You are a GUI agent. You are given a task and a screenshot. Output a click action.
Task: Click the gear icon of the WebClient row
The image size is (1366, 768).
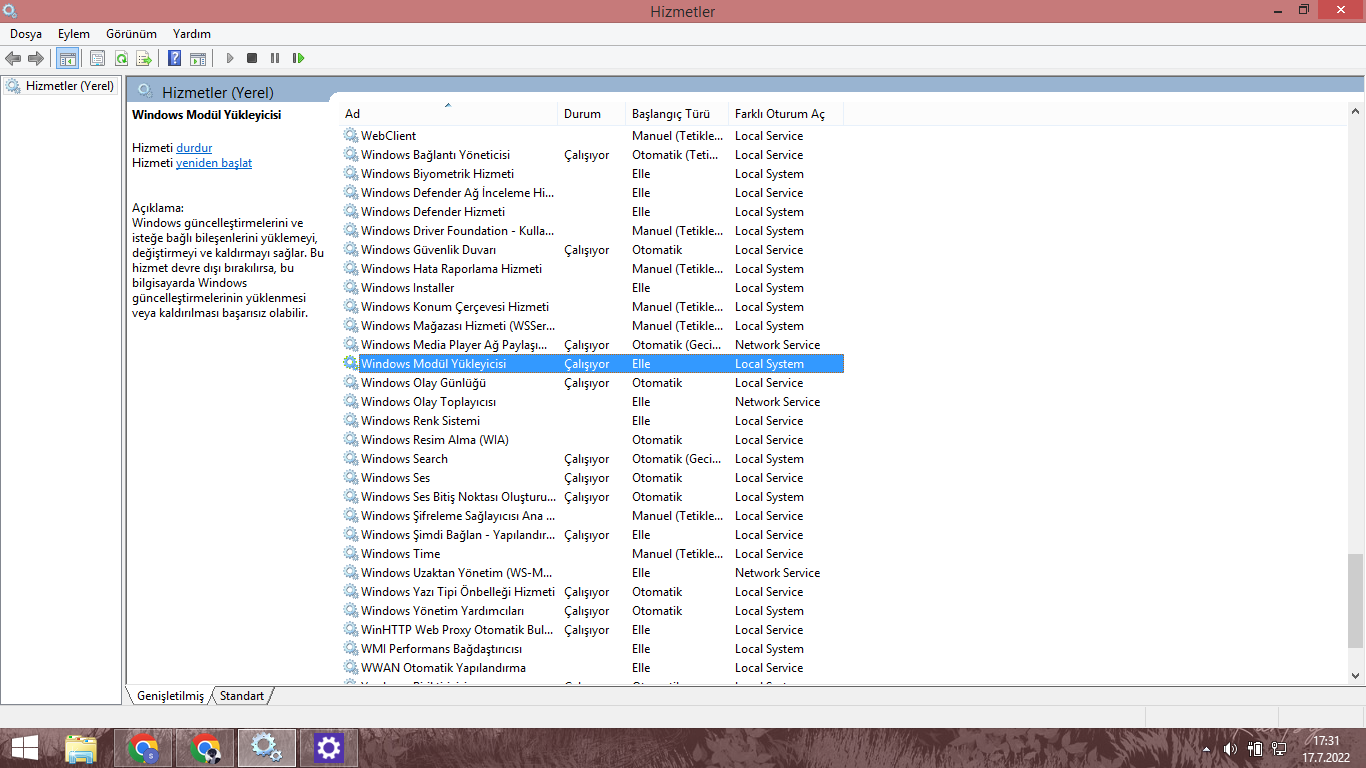coord(351,135)
